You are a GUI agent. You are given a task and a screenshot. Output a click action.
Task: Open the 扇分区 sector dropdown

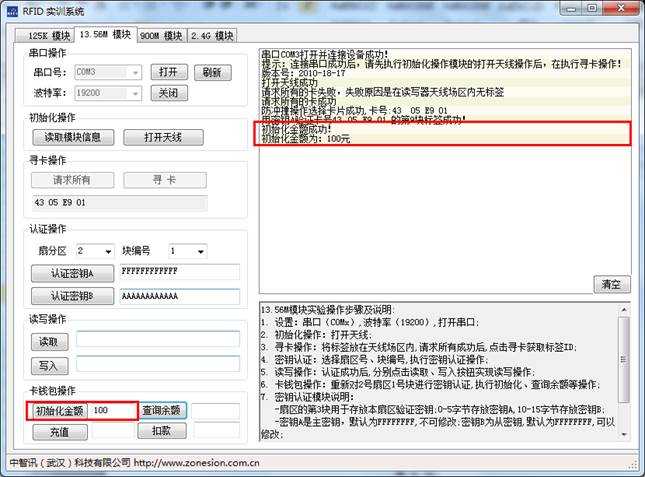click(106, 251)
